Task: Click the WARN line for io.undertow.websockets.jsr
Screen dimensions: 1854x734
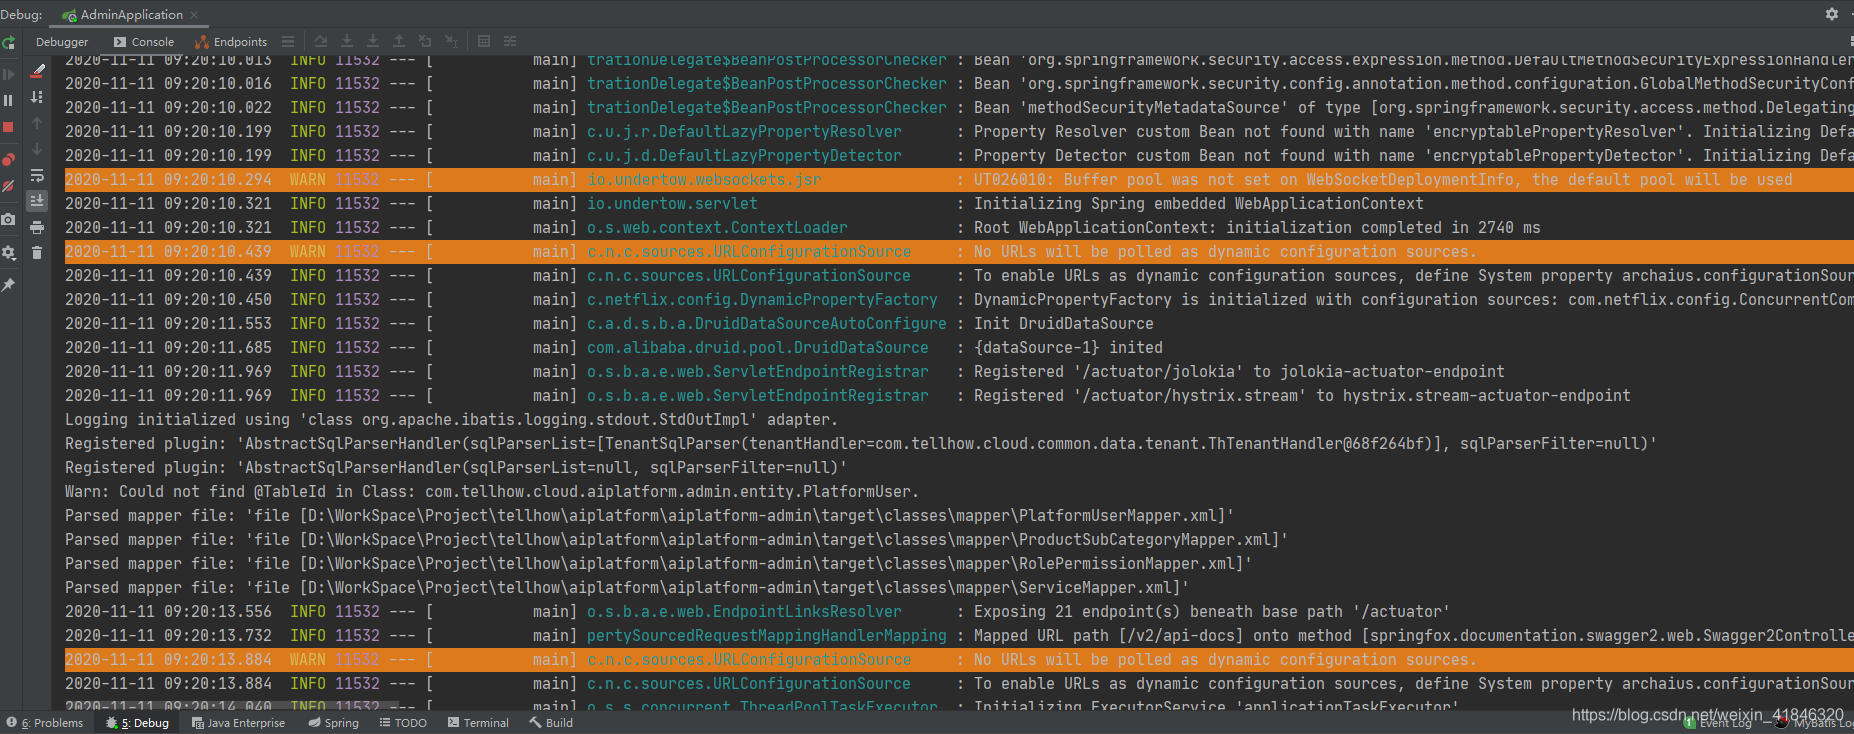Action: click(x=958, y=180)
